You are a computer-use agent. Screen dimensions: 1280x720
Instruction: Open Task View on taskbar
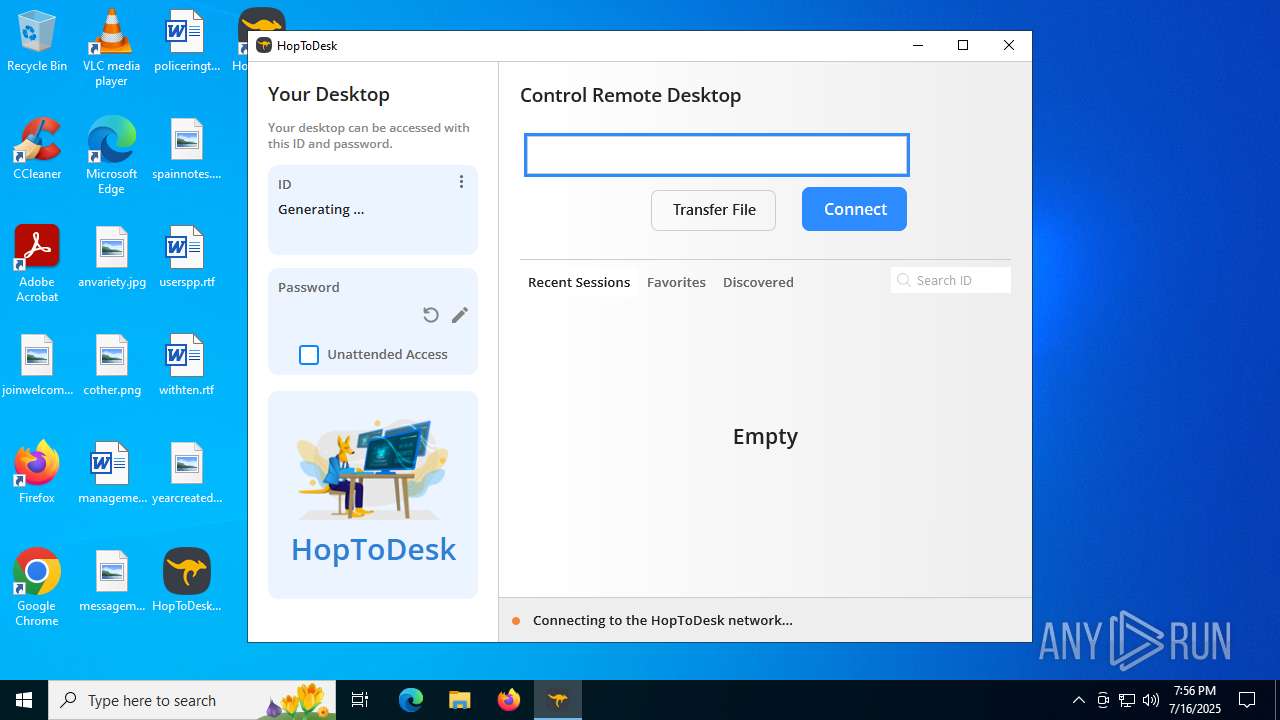pos(361,700)
